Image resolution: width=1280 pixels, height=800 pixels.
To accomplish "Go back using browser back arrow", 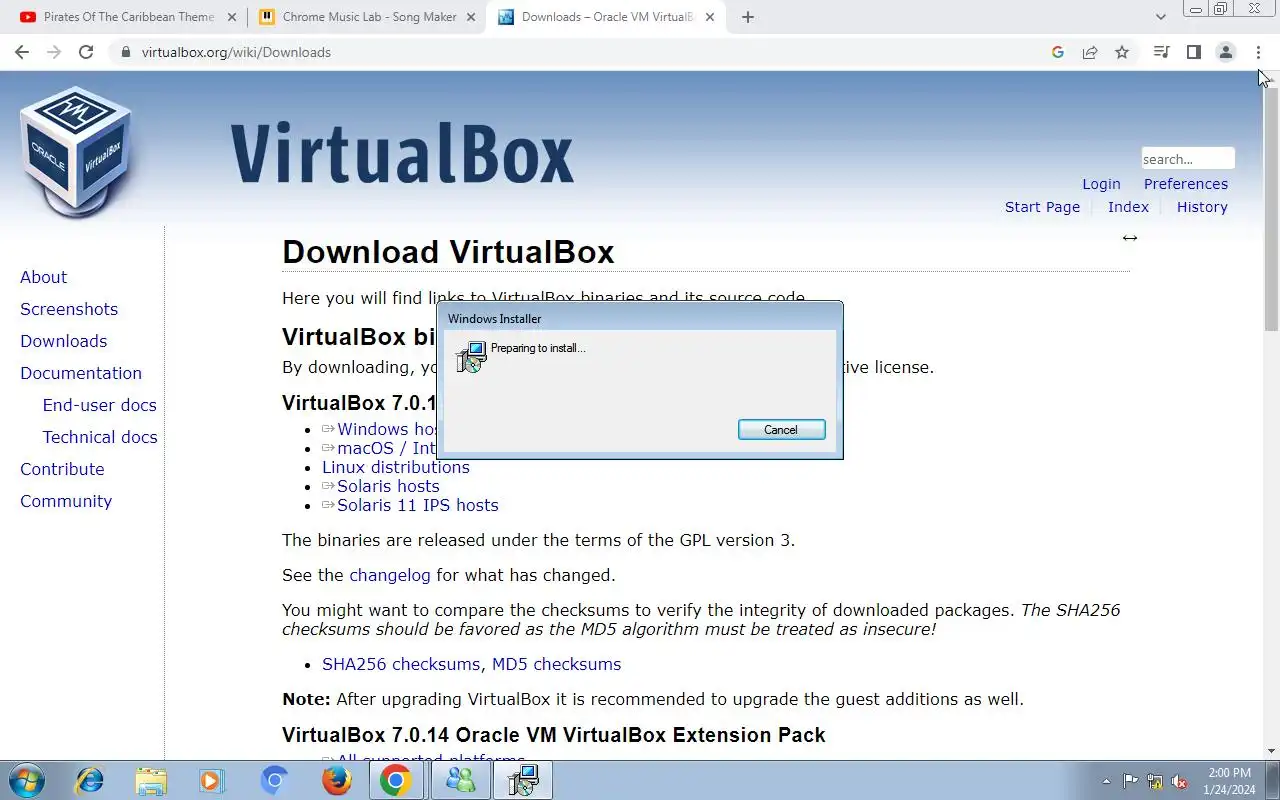I will [x=22, y=52].
